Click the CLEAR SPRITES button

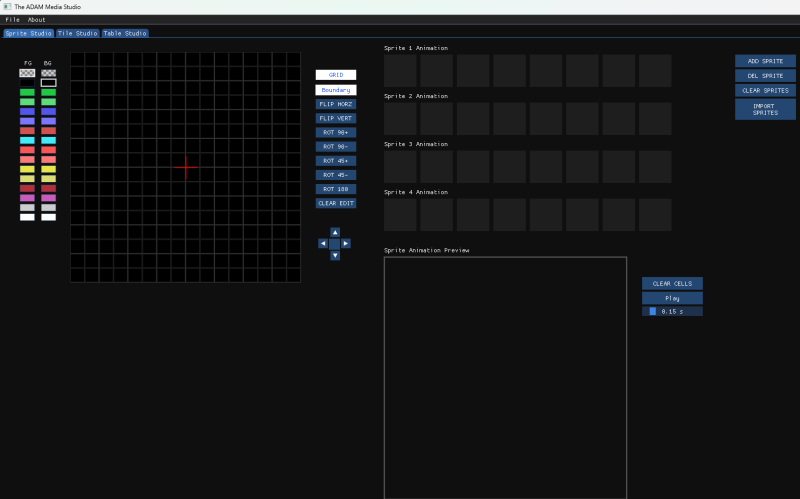pos(765,90)
